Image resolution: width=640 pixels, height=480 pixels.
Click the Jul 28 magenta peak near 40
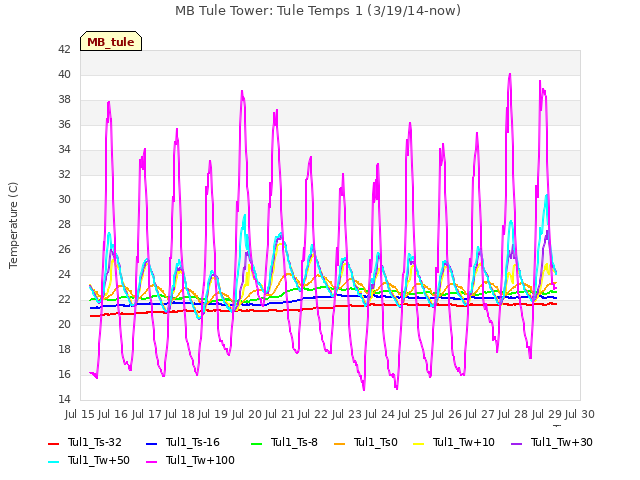[510, 75]
